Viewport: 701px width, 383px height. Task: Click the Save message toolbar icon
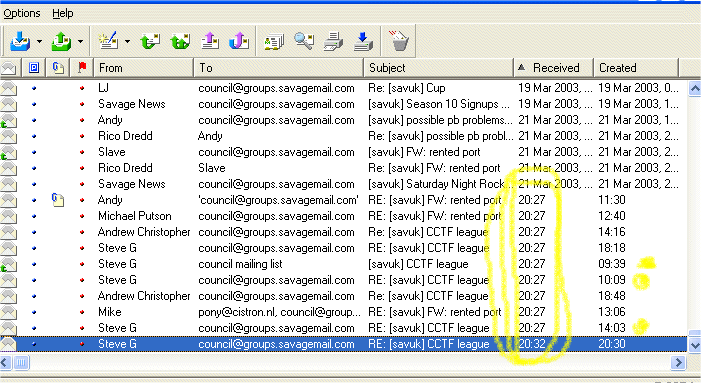[x=363, y=41]
